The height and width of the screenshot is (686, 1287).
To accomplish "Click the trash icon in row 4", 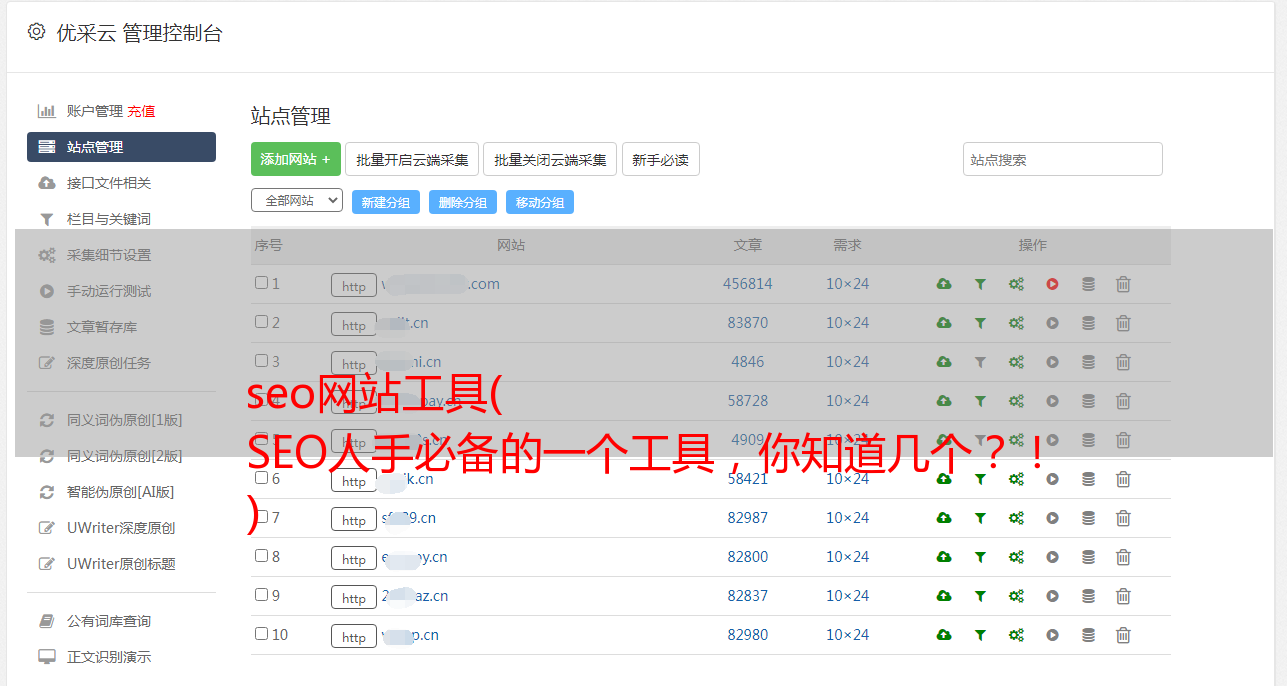I will [1123, 401].
